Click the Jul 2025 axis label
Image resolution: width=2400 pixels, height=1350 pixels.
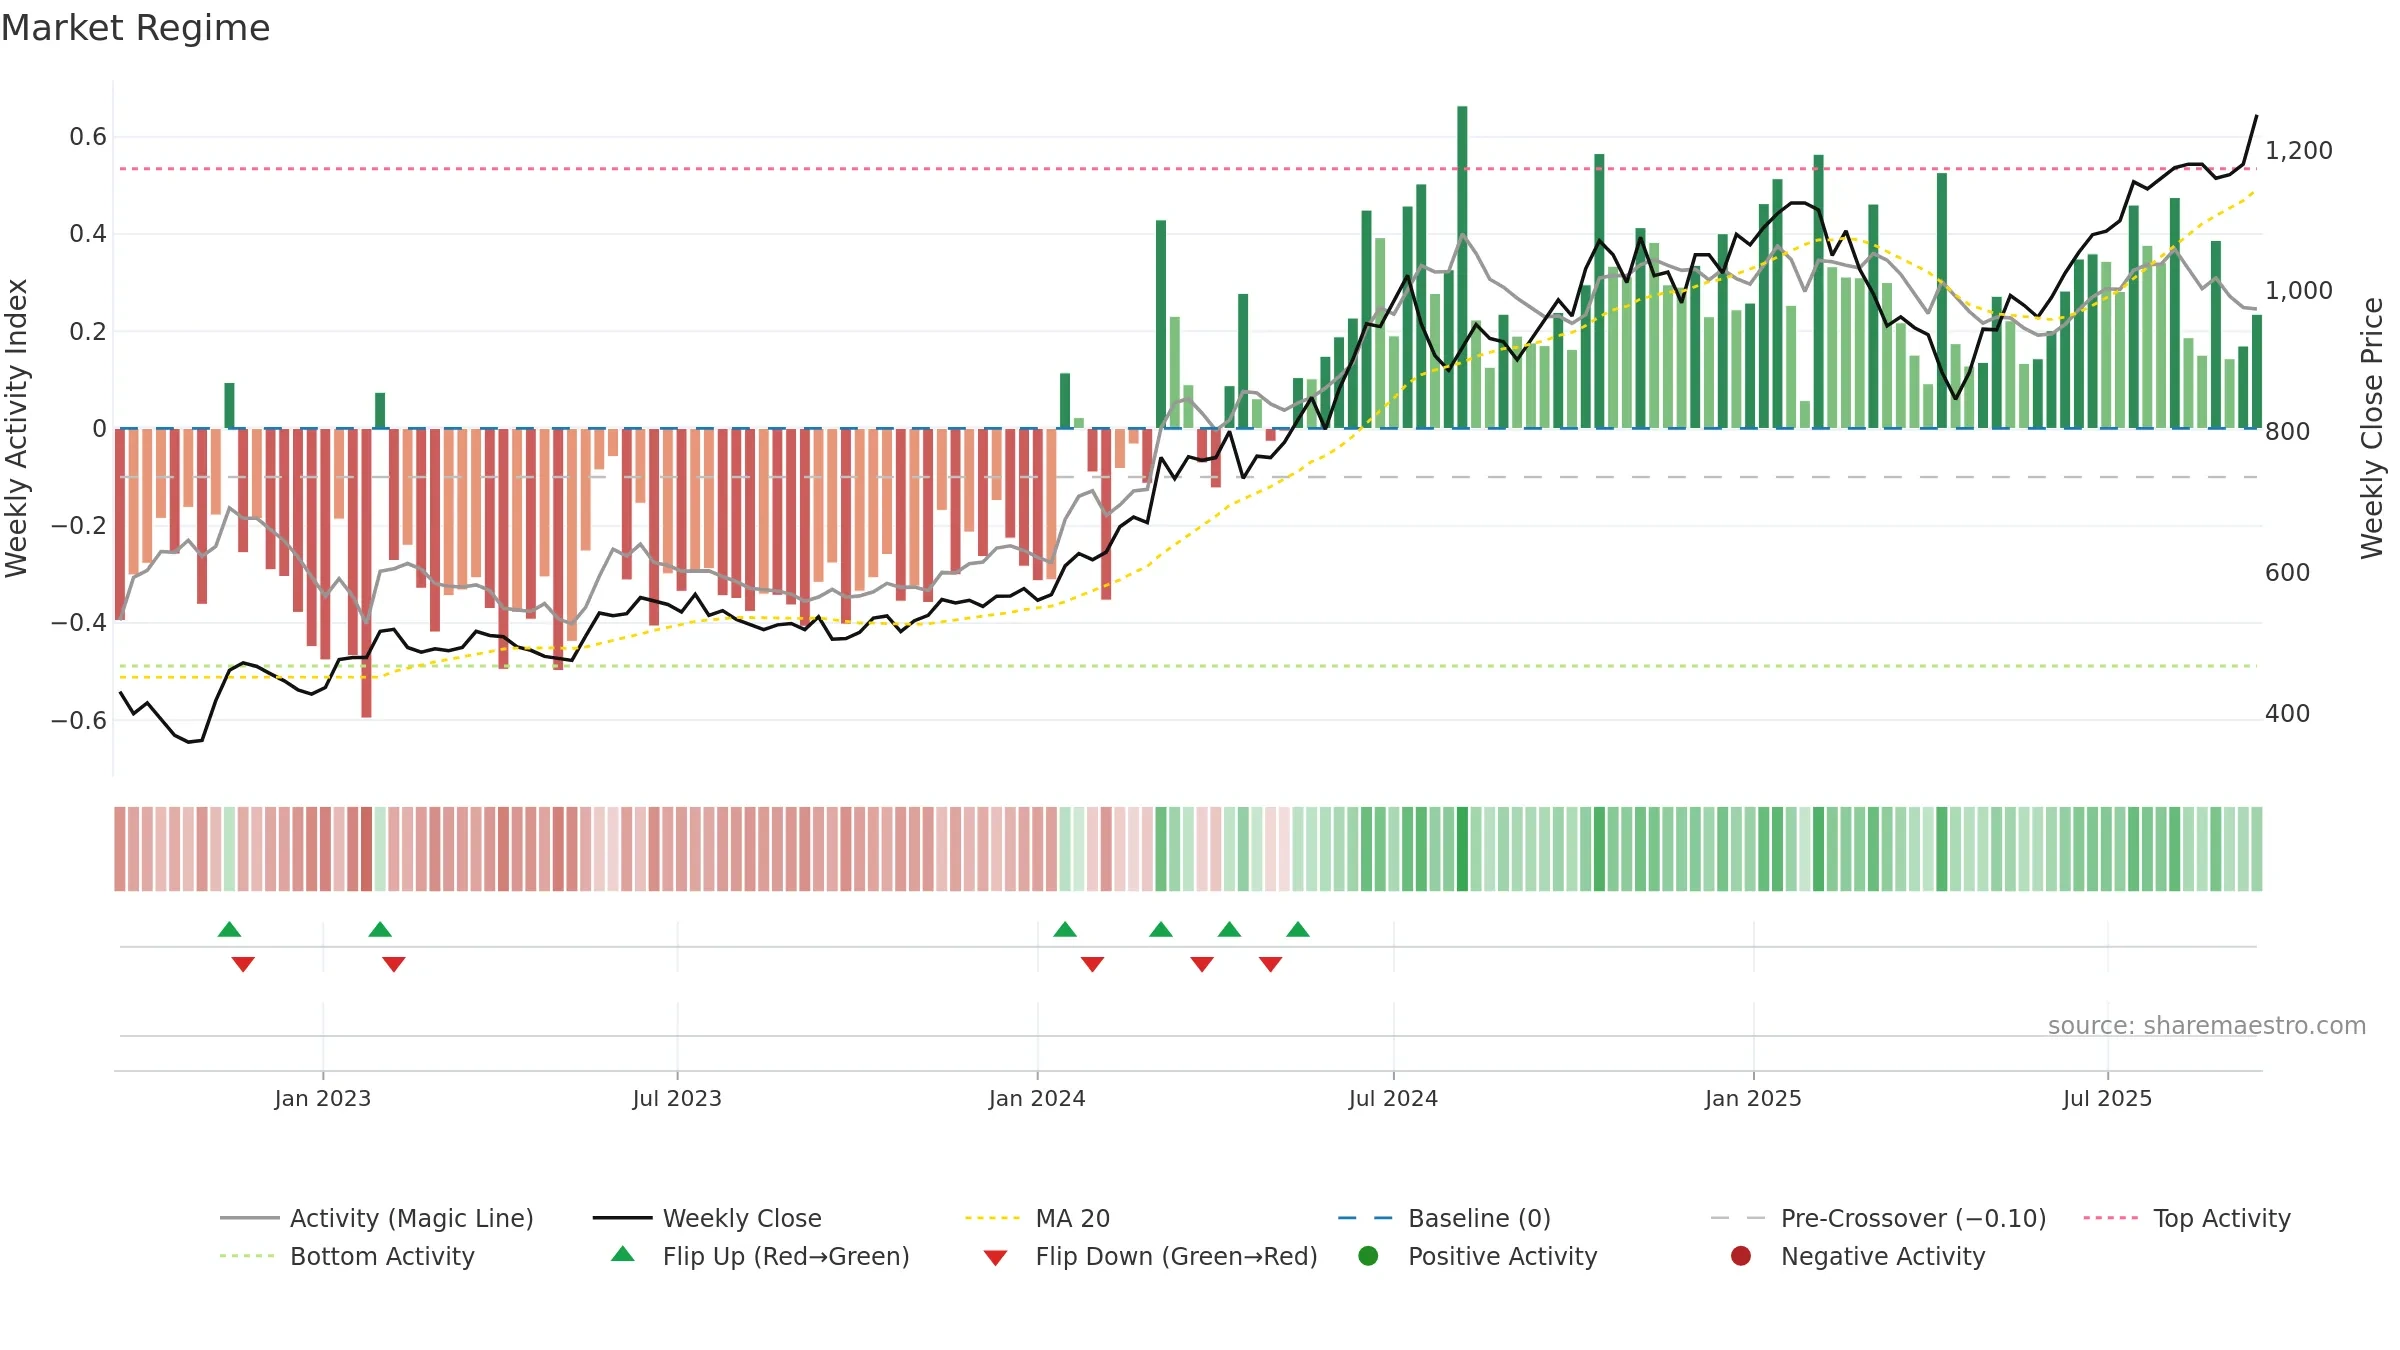pyautogui.click(x=2107, y=1098)
